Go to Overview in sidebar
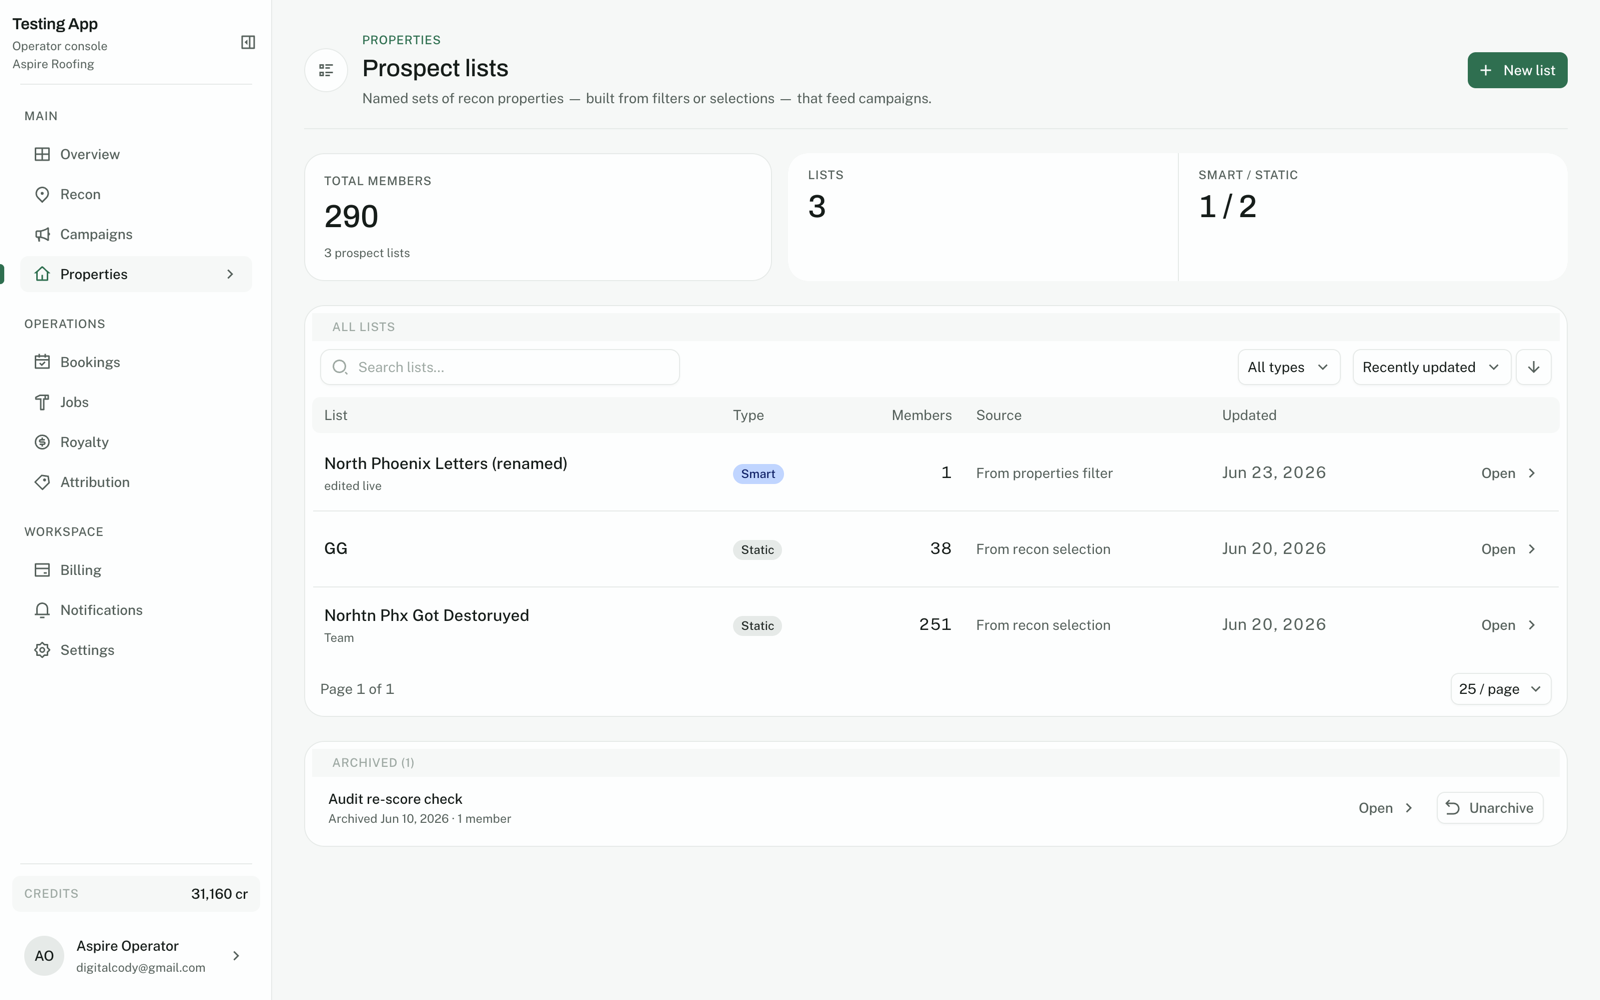1600x1000 pixels. [x=136, y=154]
